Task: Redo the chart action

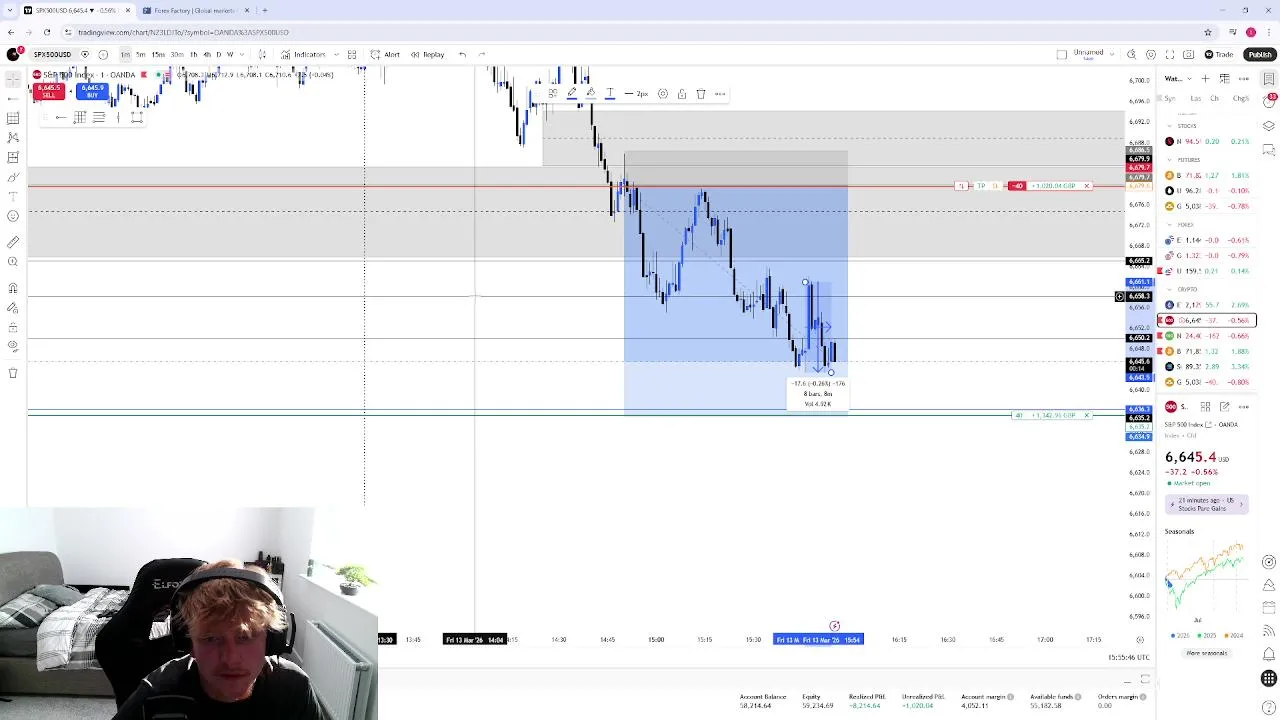Action: [x=482, y=54]
